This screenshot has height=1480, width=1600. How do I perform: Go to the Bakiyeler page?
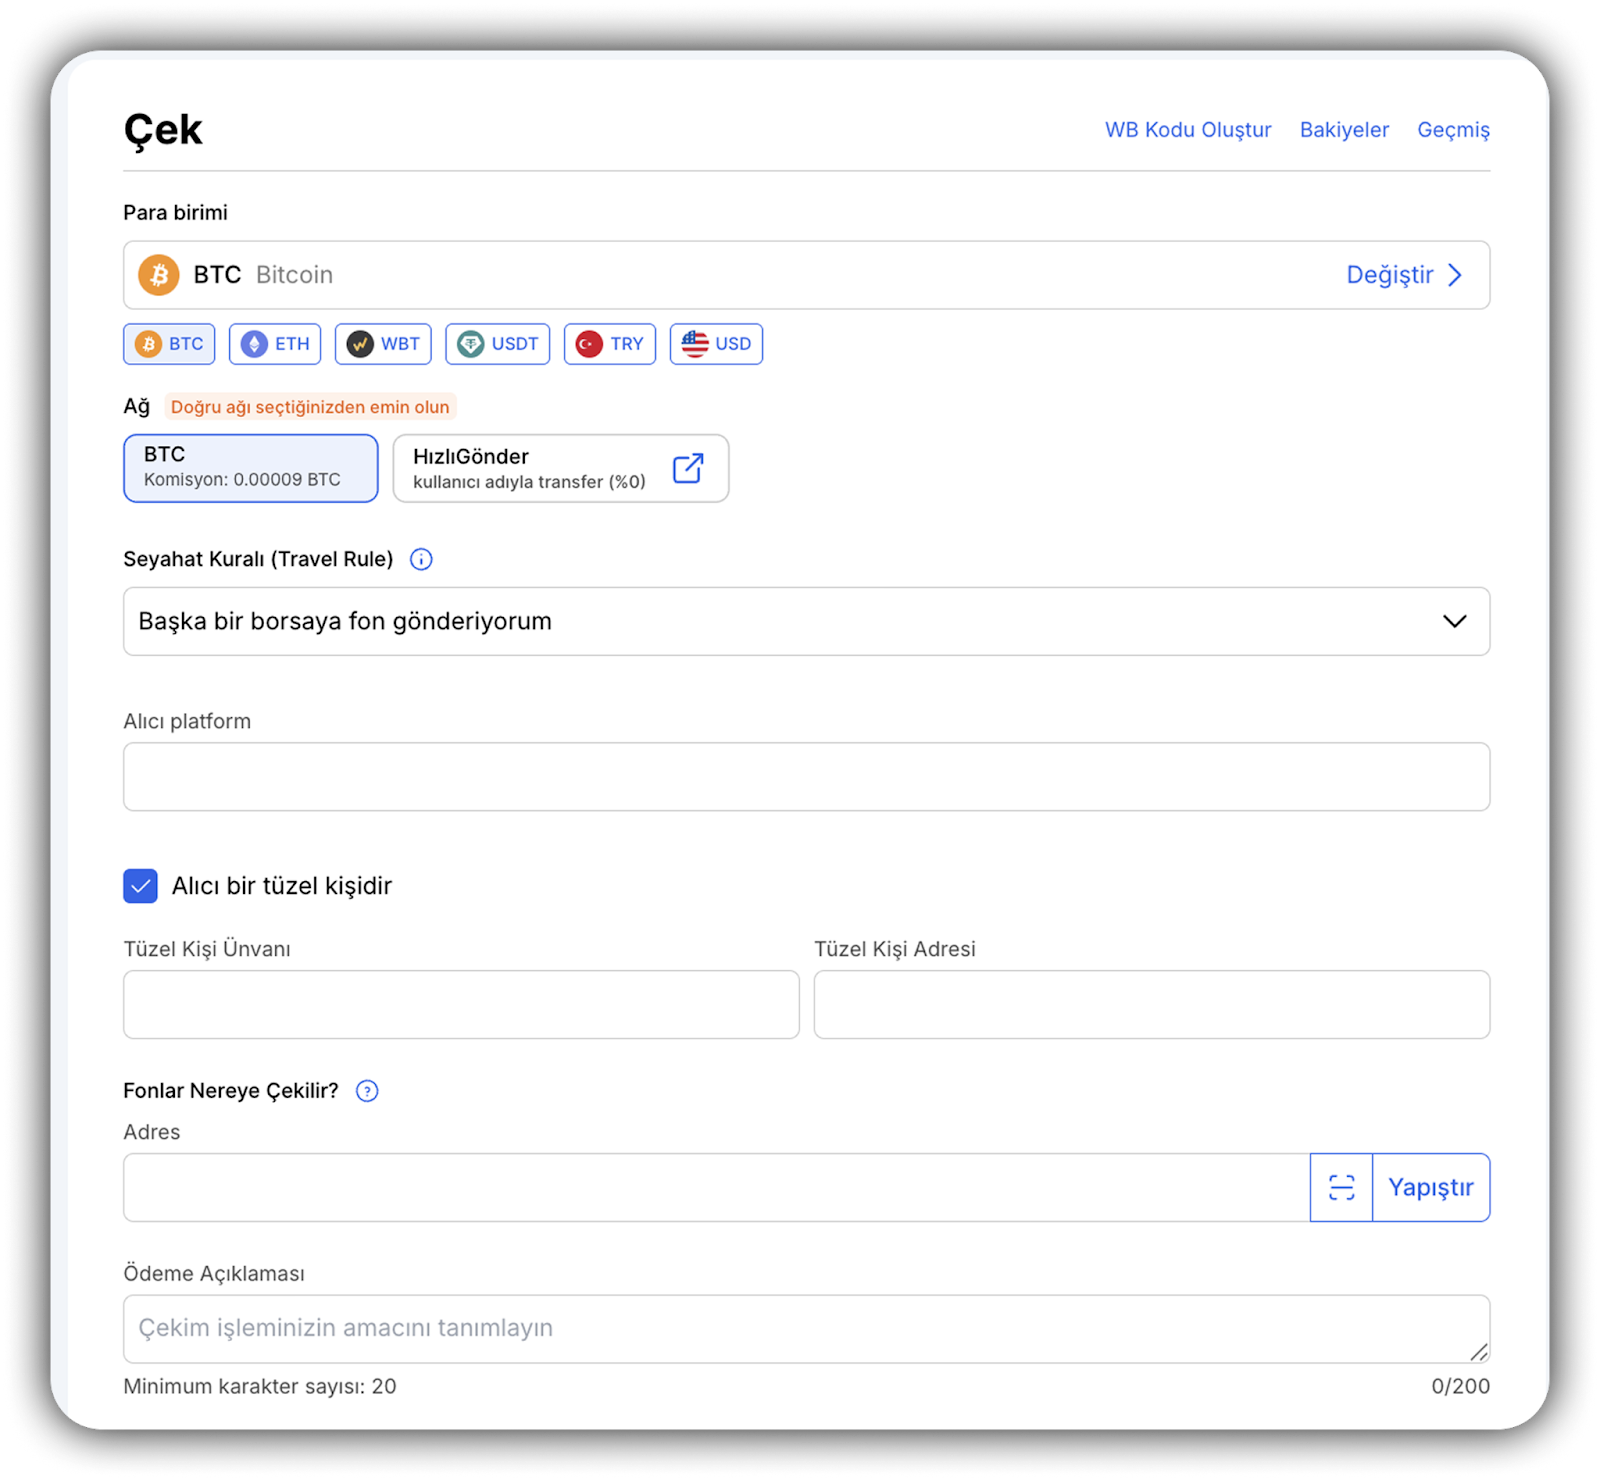pos(1344,130)
